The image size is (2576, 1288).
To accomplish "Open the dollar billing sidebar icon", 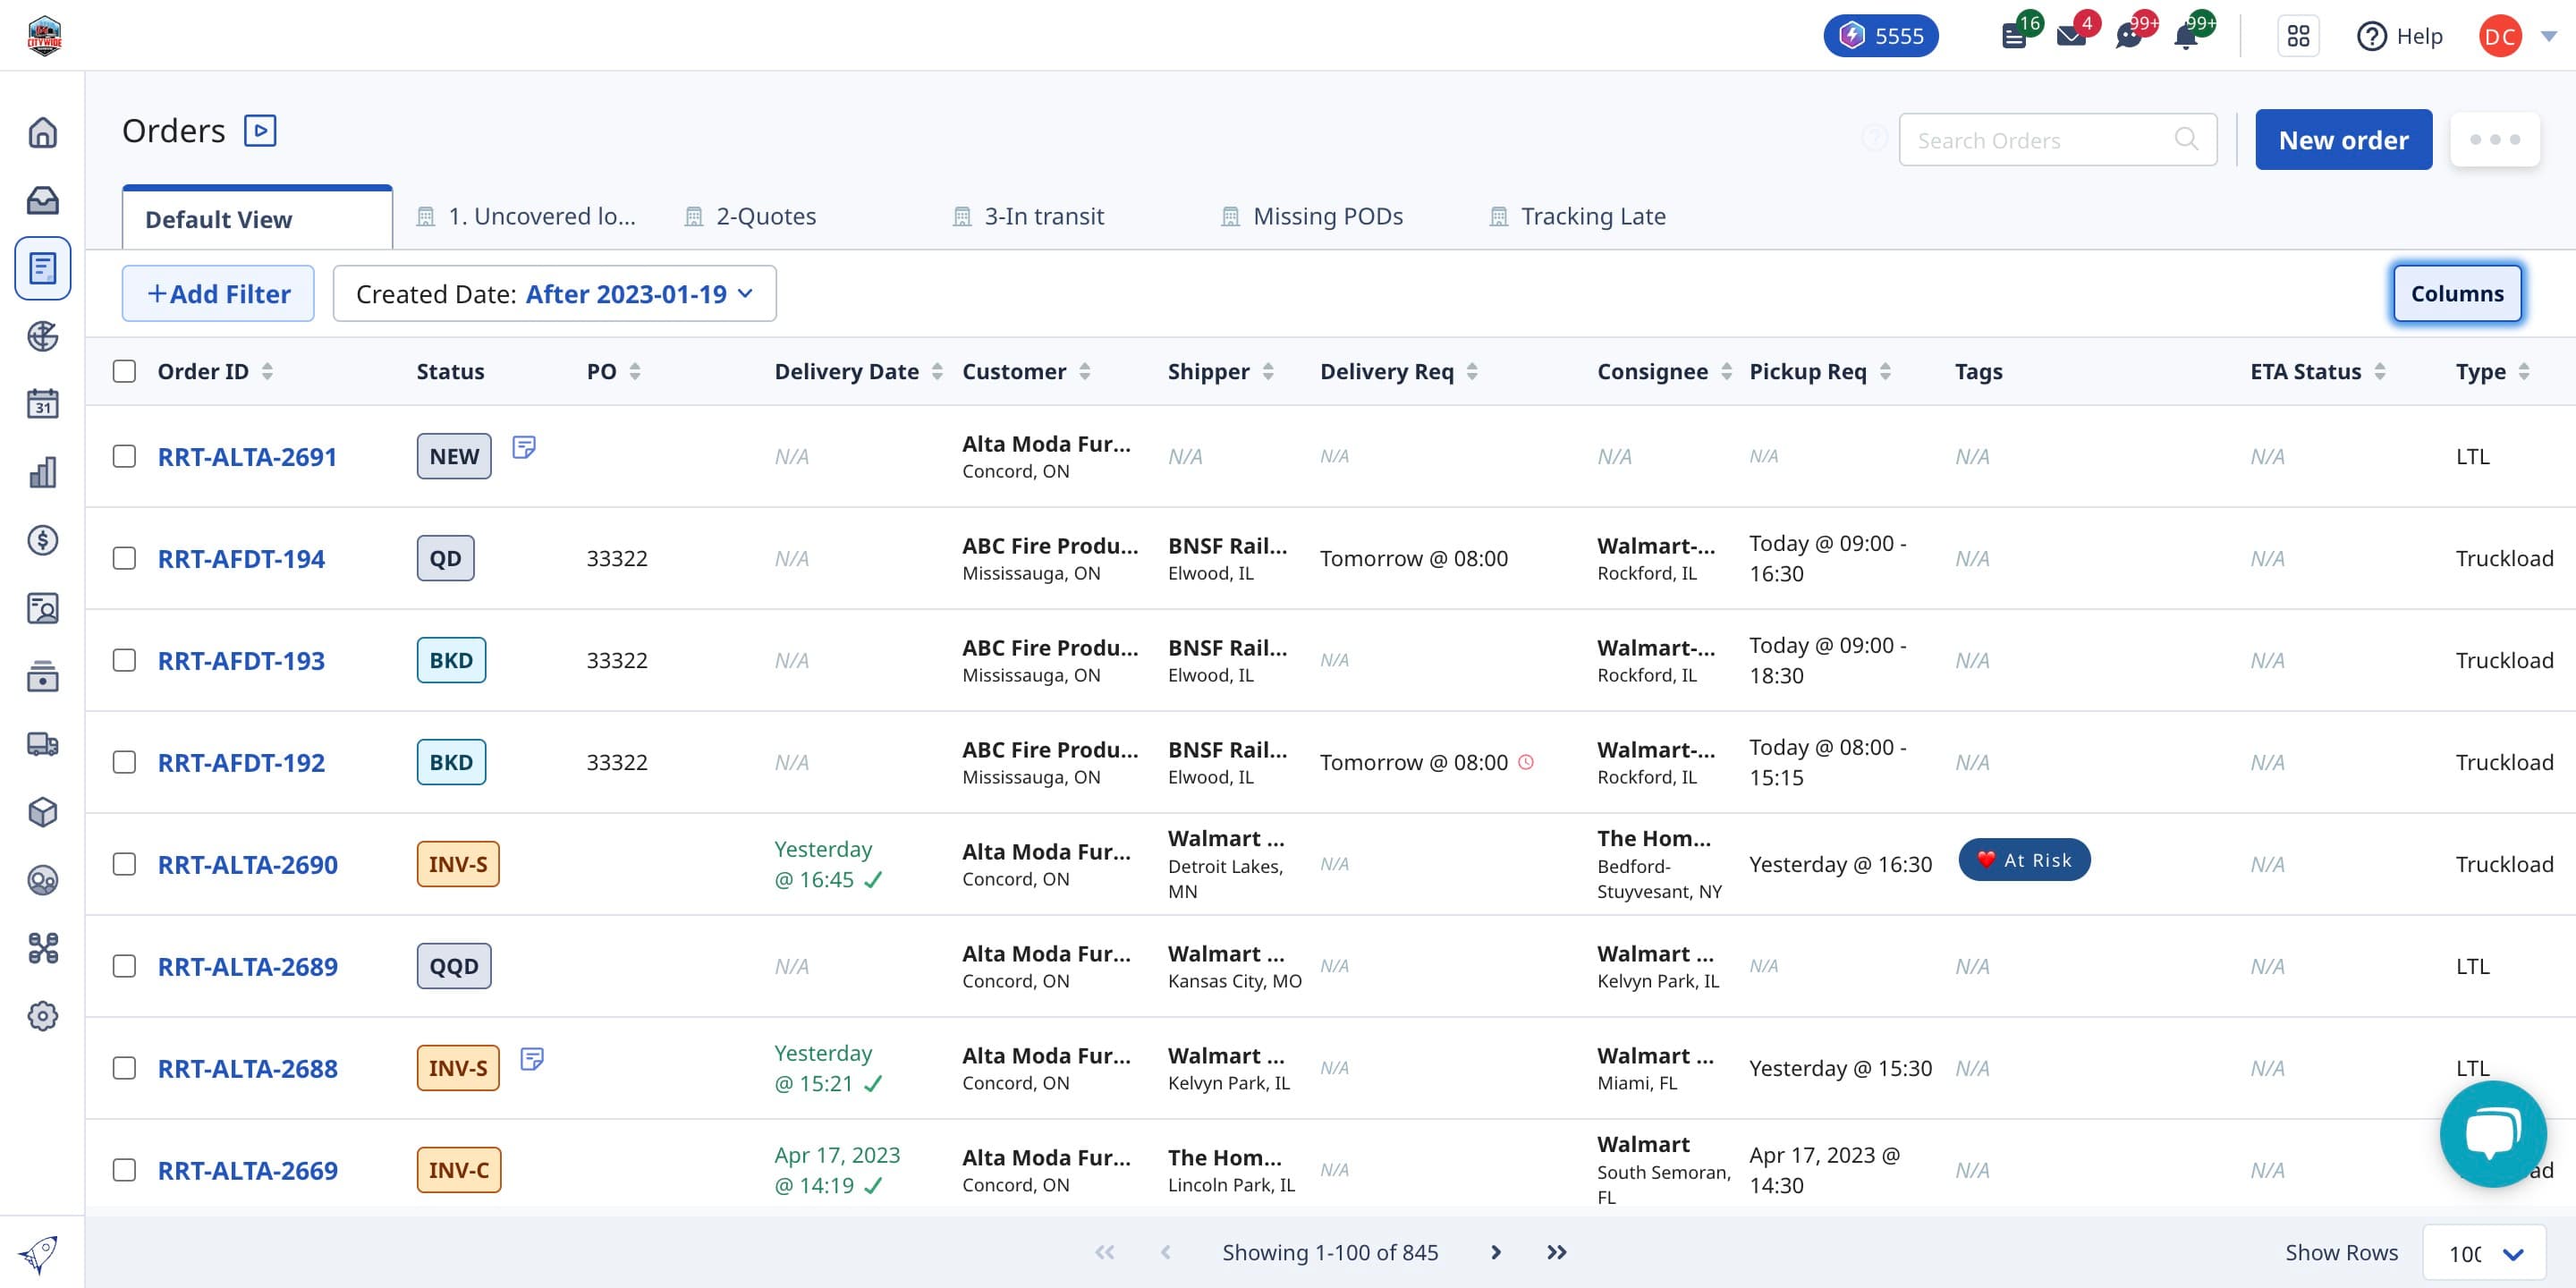I will (42, 540).
